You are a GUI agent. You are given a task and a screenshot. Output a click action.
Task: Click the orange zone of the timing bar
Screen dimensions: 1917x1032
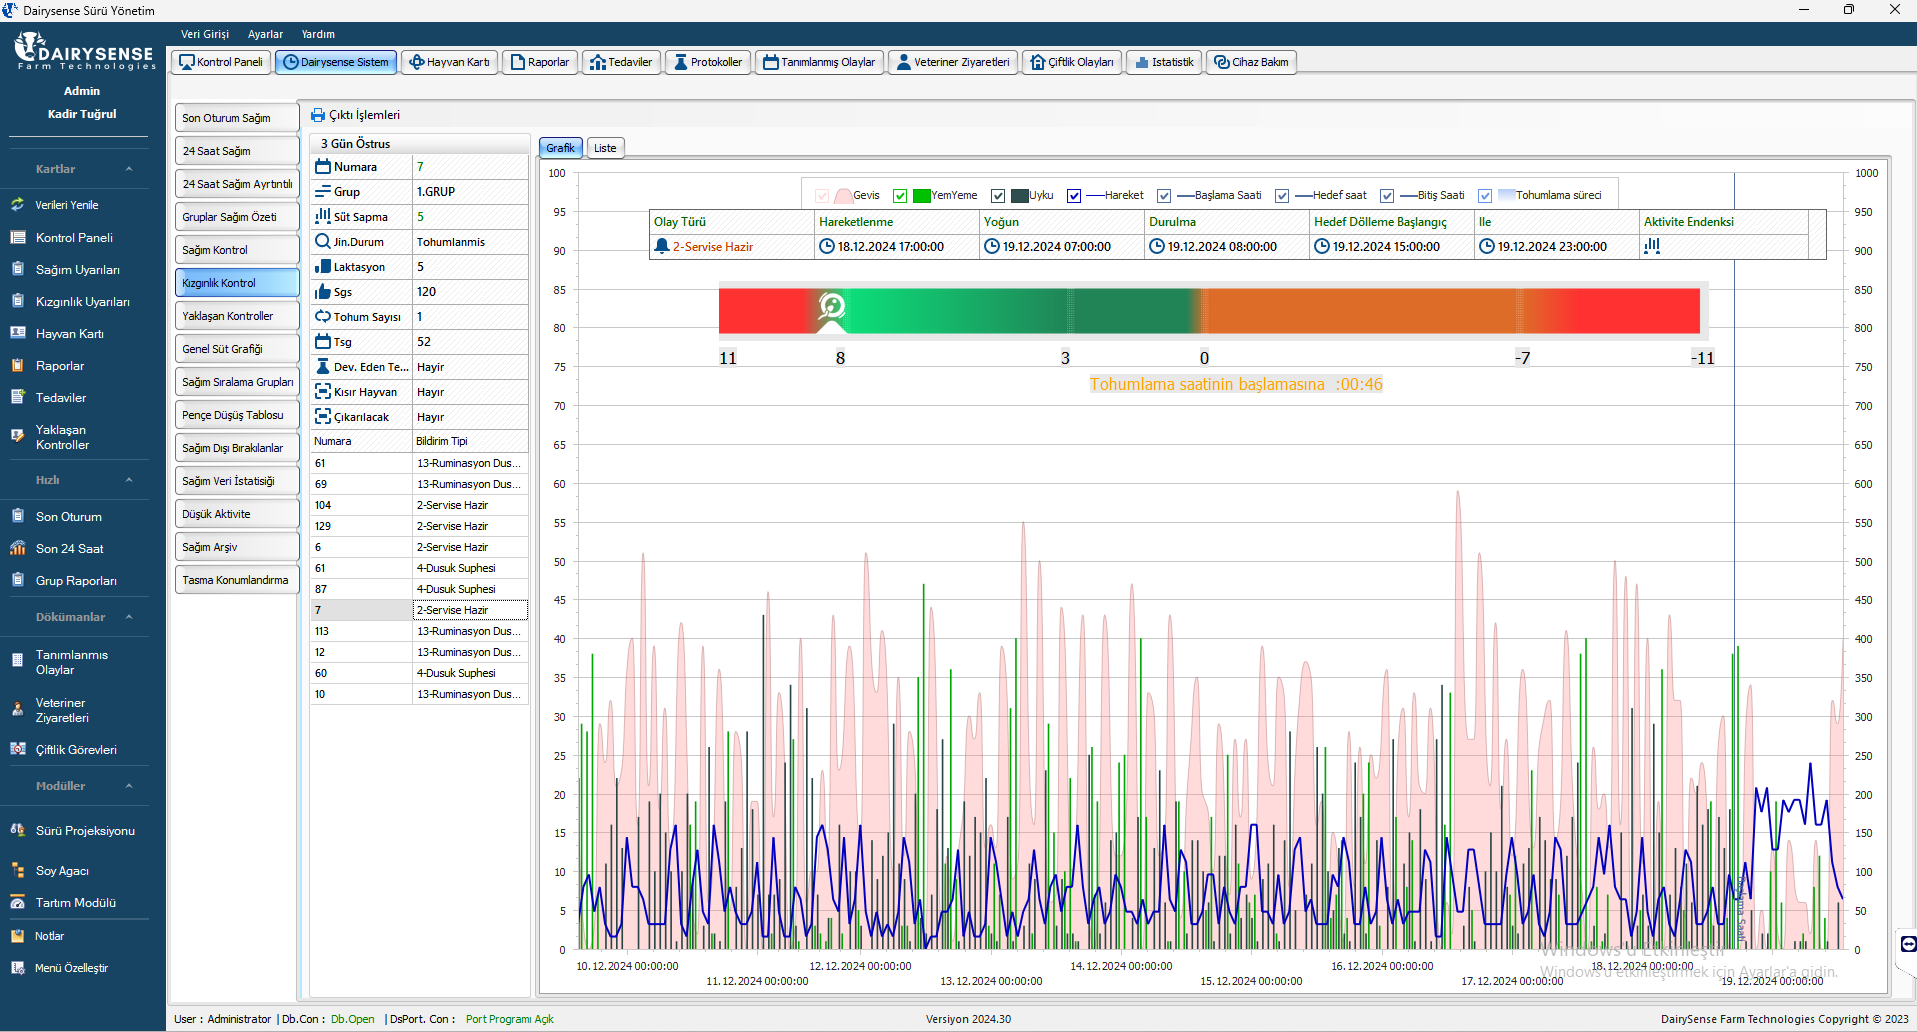point(1360,311)
